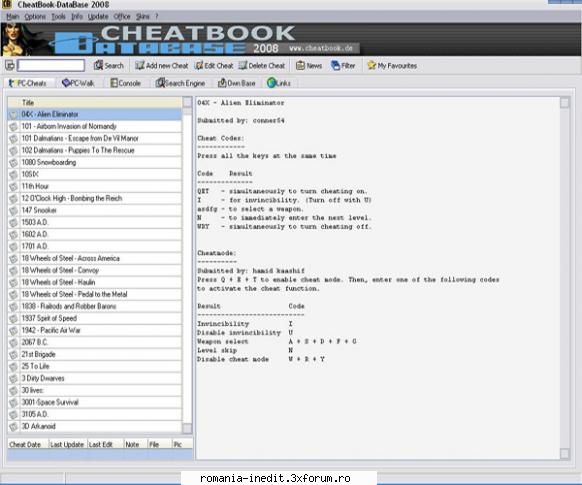This screenshot has width=582, height=485.
Task: Click the Last Edit column header
Action: tap(105, 444)
